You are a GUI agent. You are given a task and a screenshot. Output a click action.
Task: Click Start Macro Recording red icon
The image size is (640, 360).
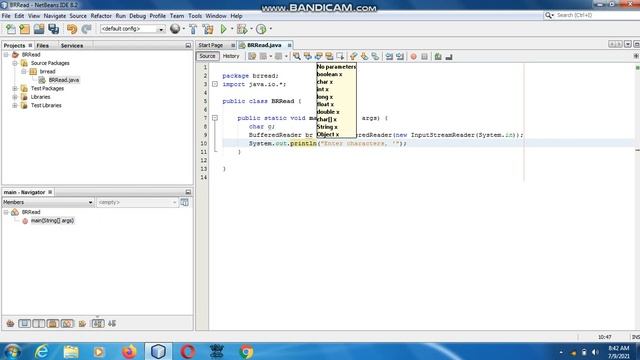coord(413,56)
